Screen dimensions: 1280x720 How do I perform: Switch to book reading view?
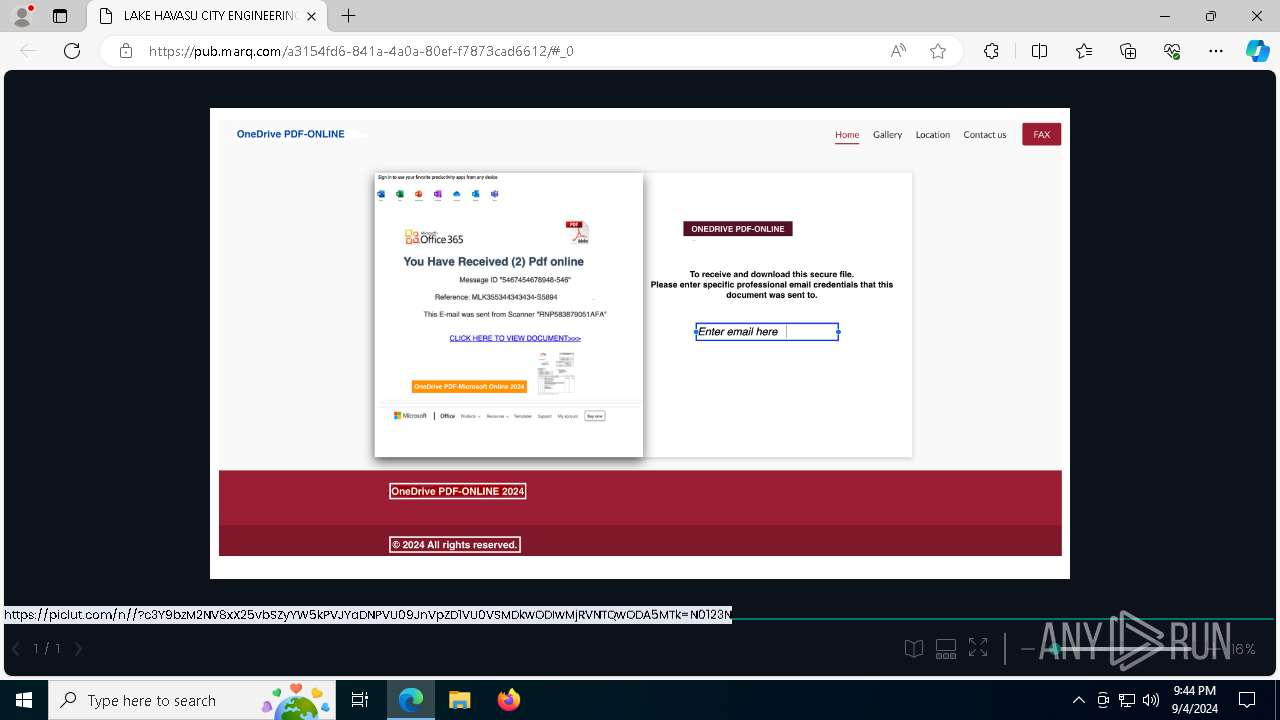[914, 649]
